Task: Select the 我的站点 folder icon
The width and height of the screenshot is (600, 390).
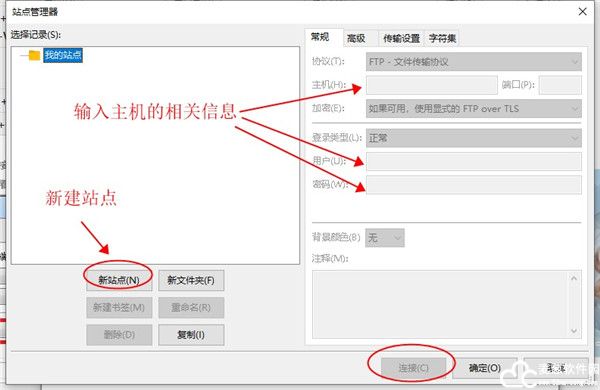Action: point(34,55)
